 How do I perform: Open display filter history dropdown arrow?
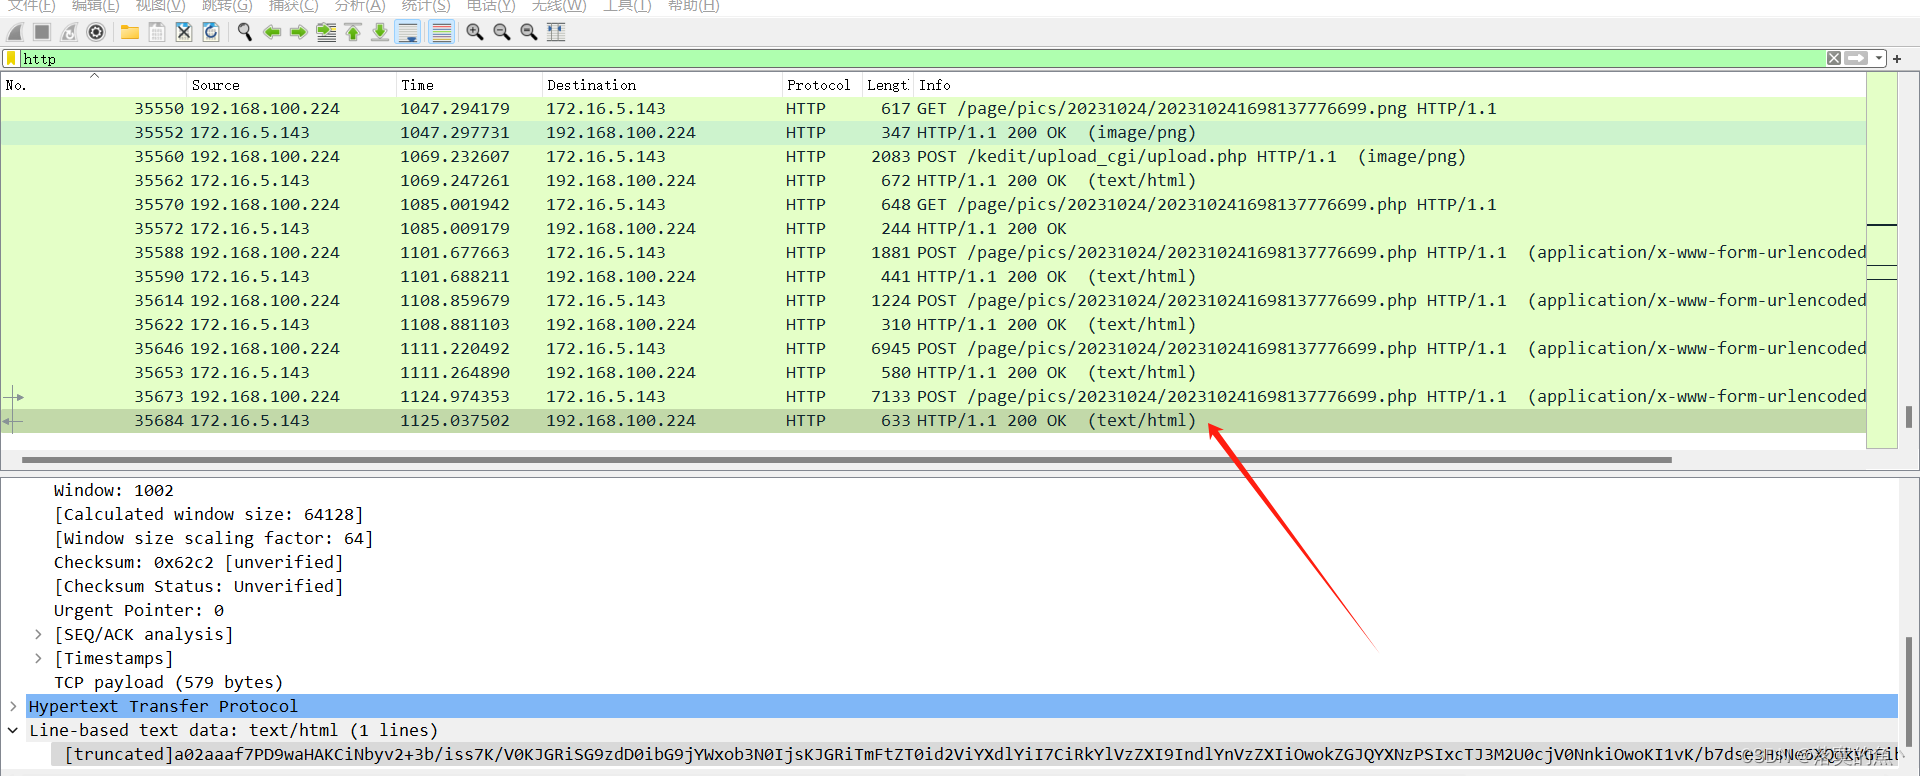pyautogui.click(x=1879, y=59)
